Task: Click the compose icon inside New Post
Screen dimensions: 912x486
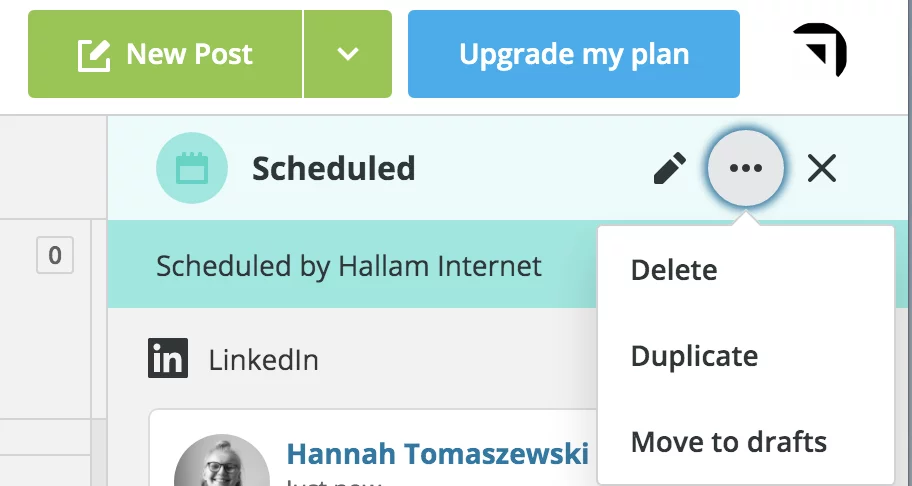Action: pyautogui.click(x=94, y=54)
